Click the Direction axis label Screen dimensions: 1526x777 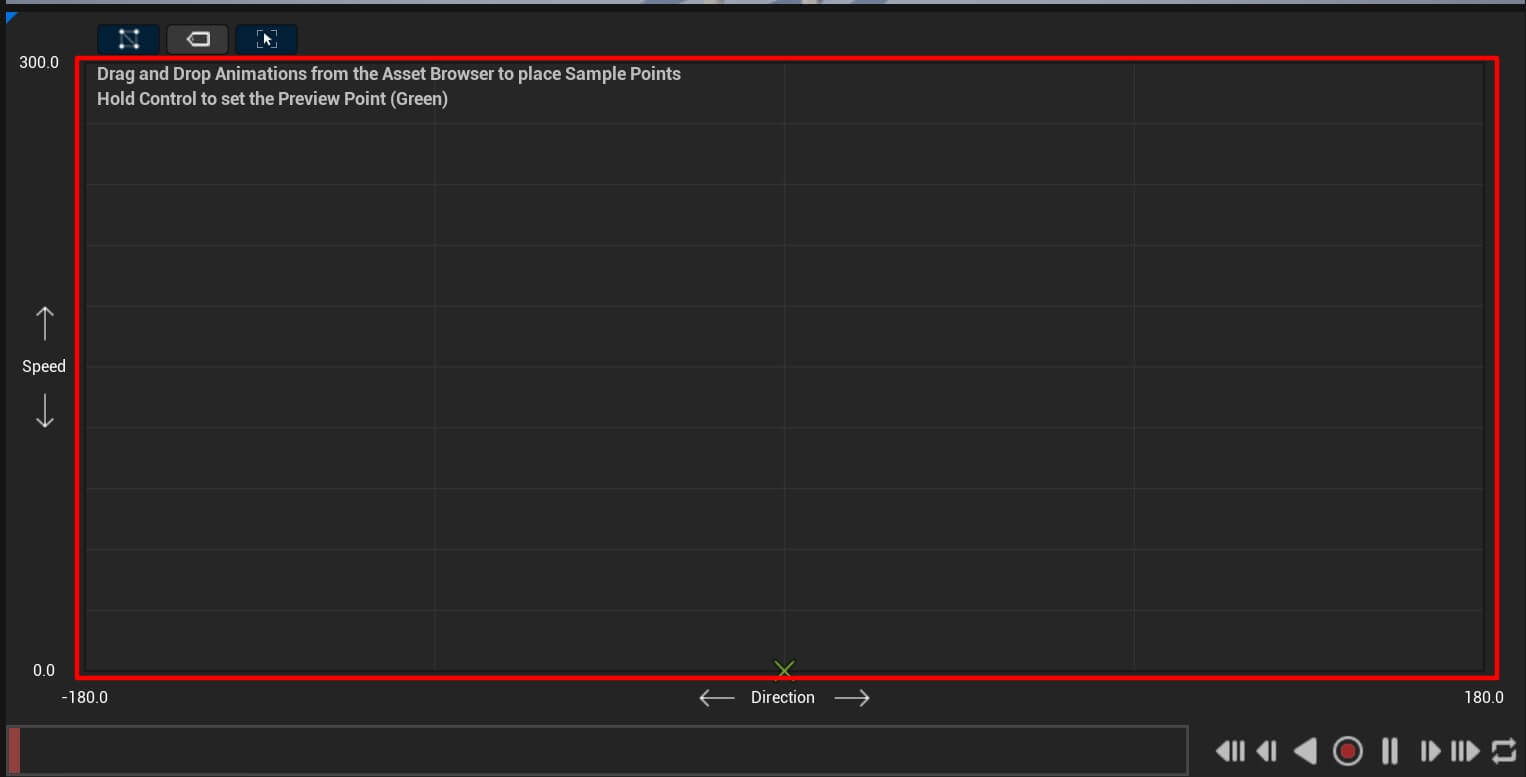pyautogui.click(x=783, y=697)
